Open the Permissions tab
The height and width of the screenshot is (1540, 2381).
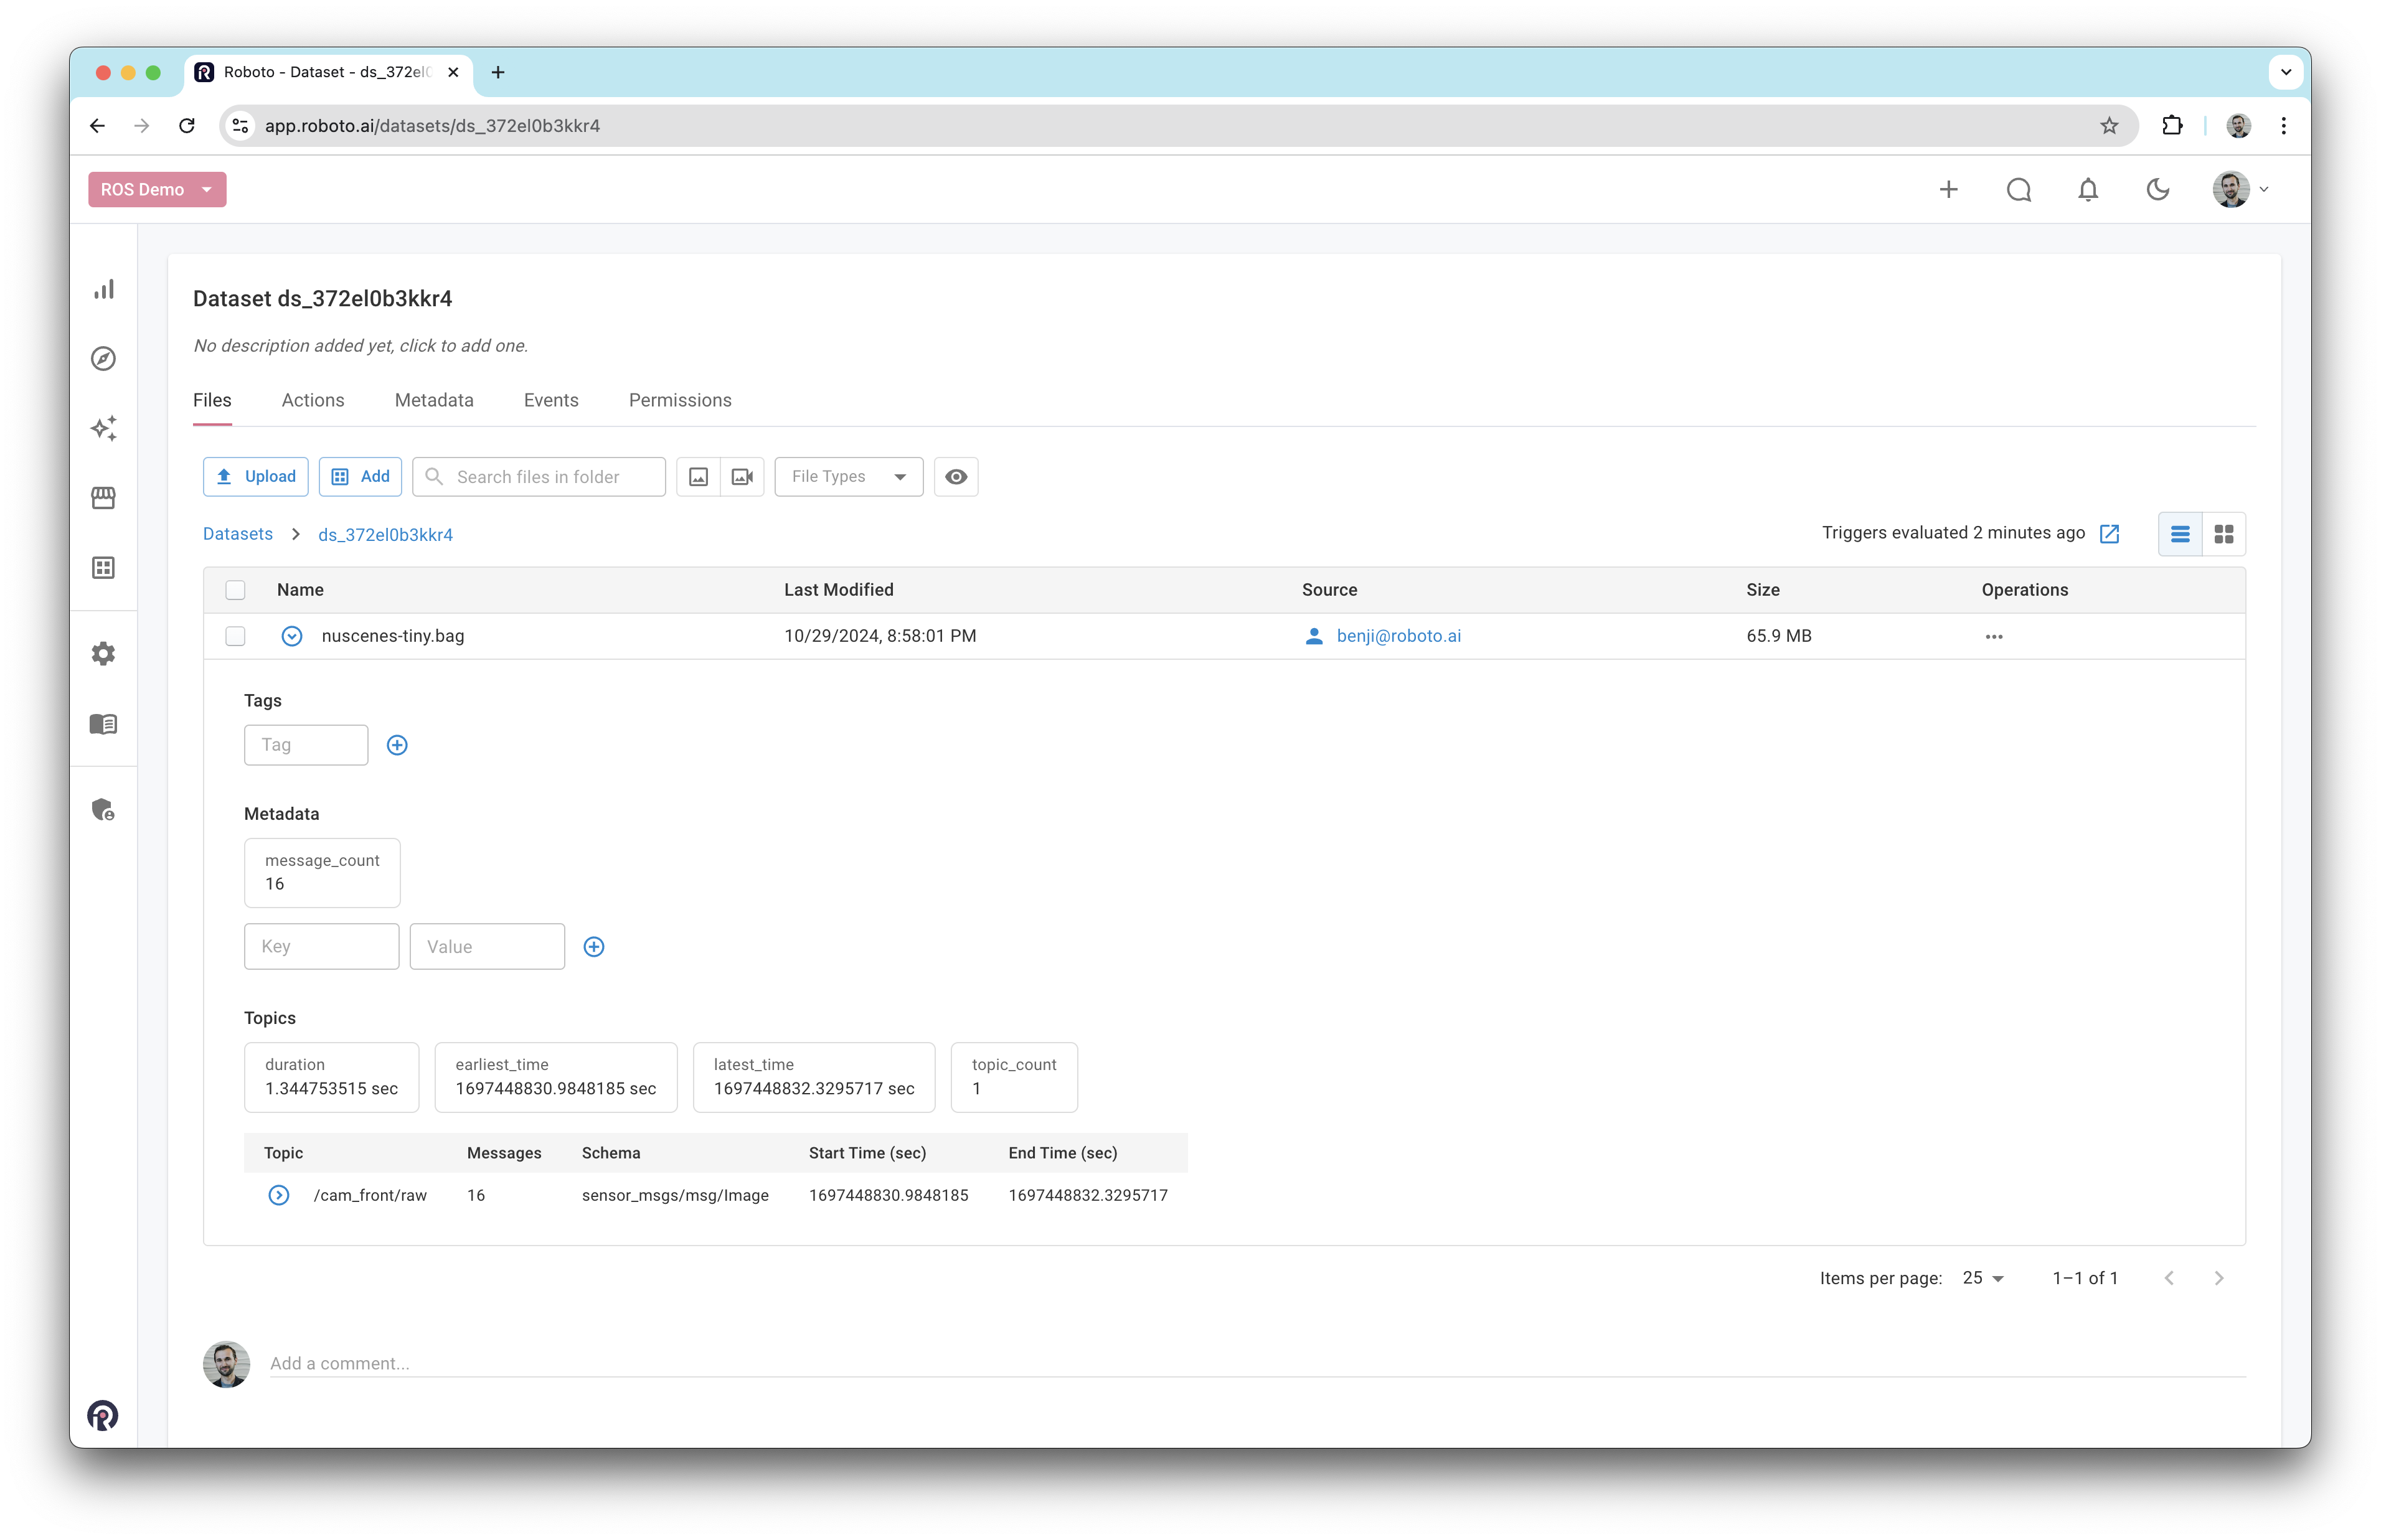[680, 400]
